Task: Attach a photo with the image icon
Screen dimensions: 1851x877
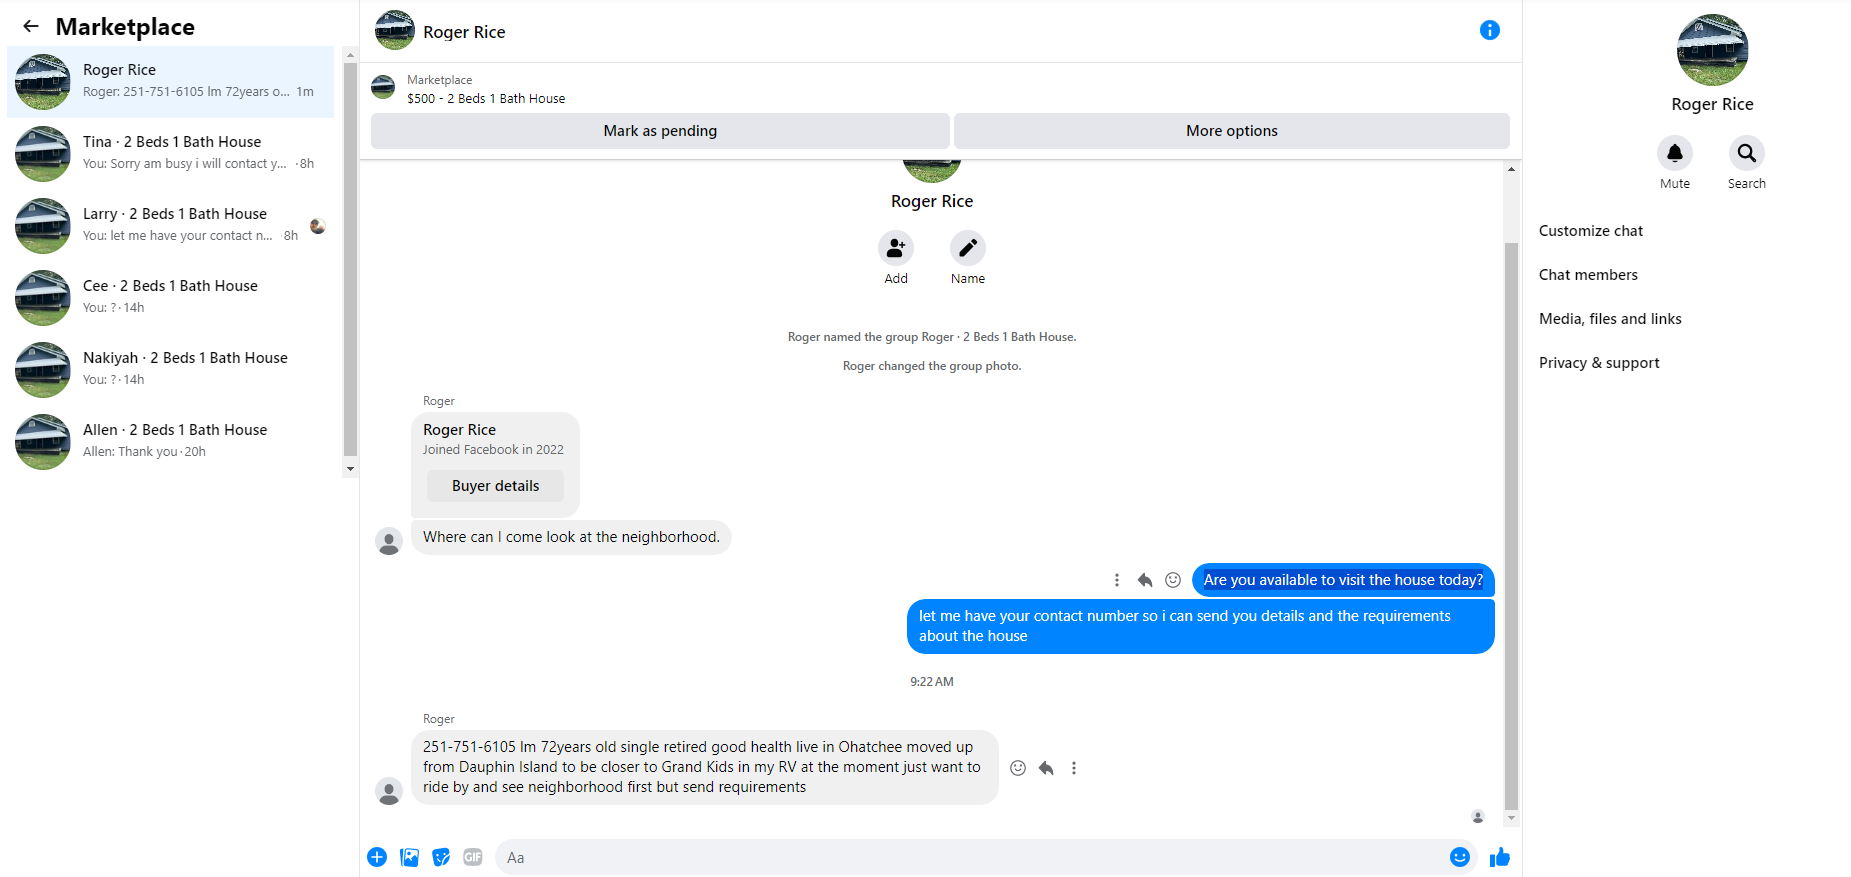Action: coord(409,857)
